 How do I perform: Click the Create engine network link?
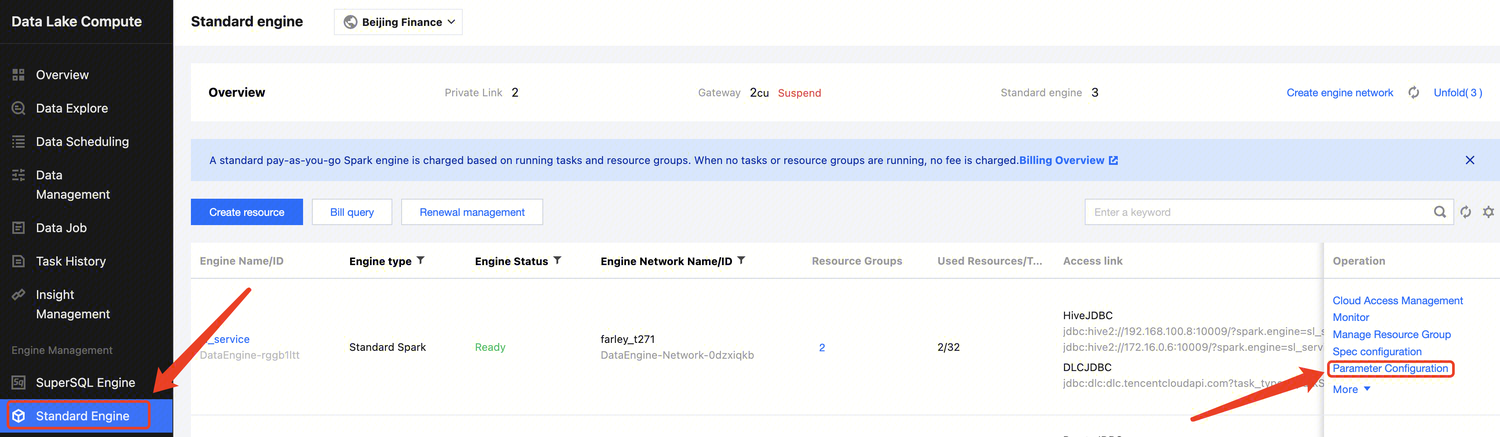coord(1339,93)
